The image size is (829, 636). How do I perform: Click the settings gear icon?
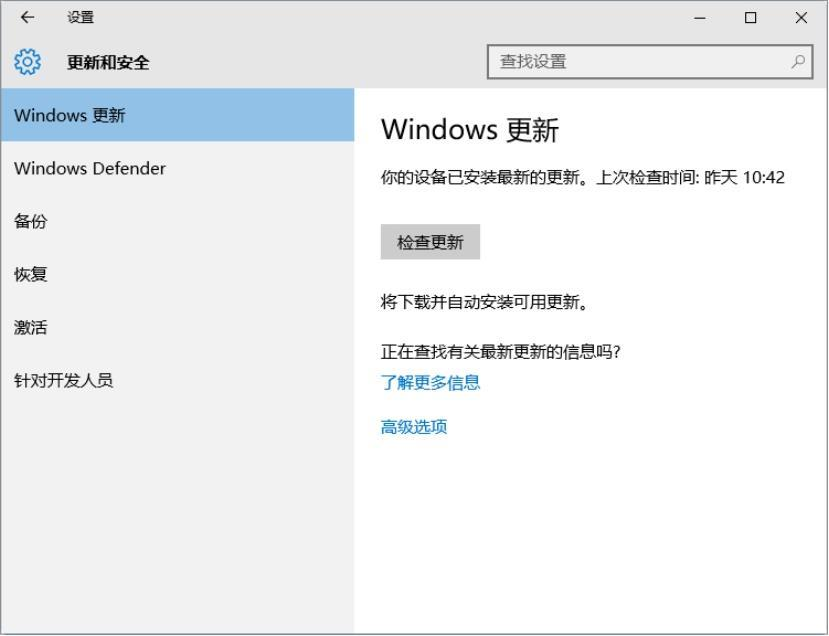coord(27,62)
